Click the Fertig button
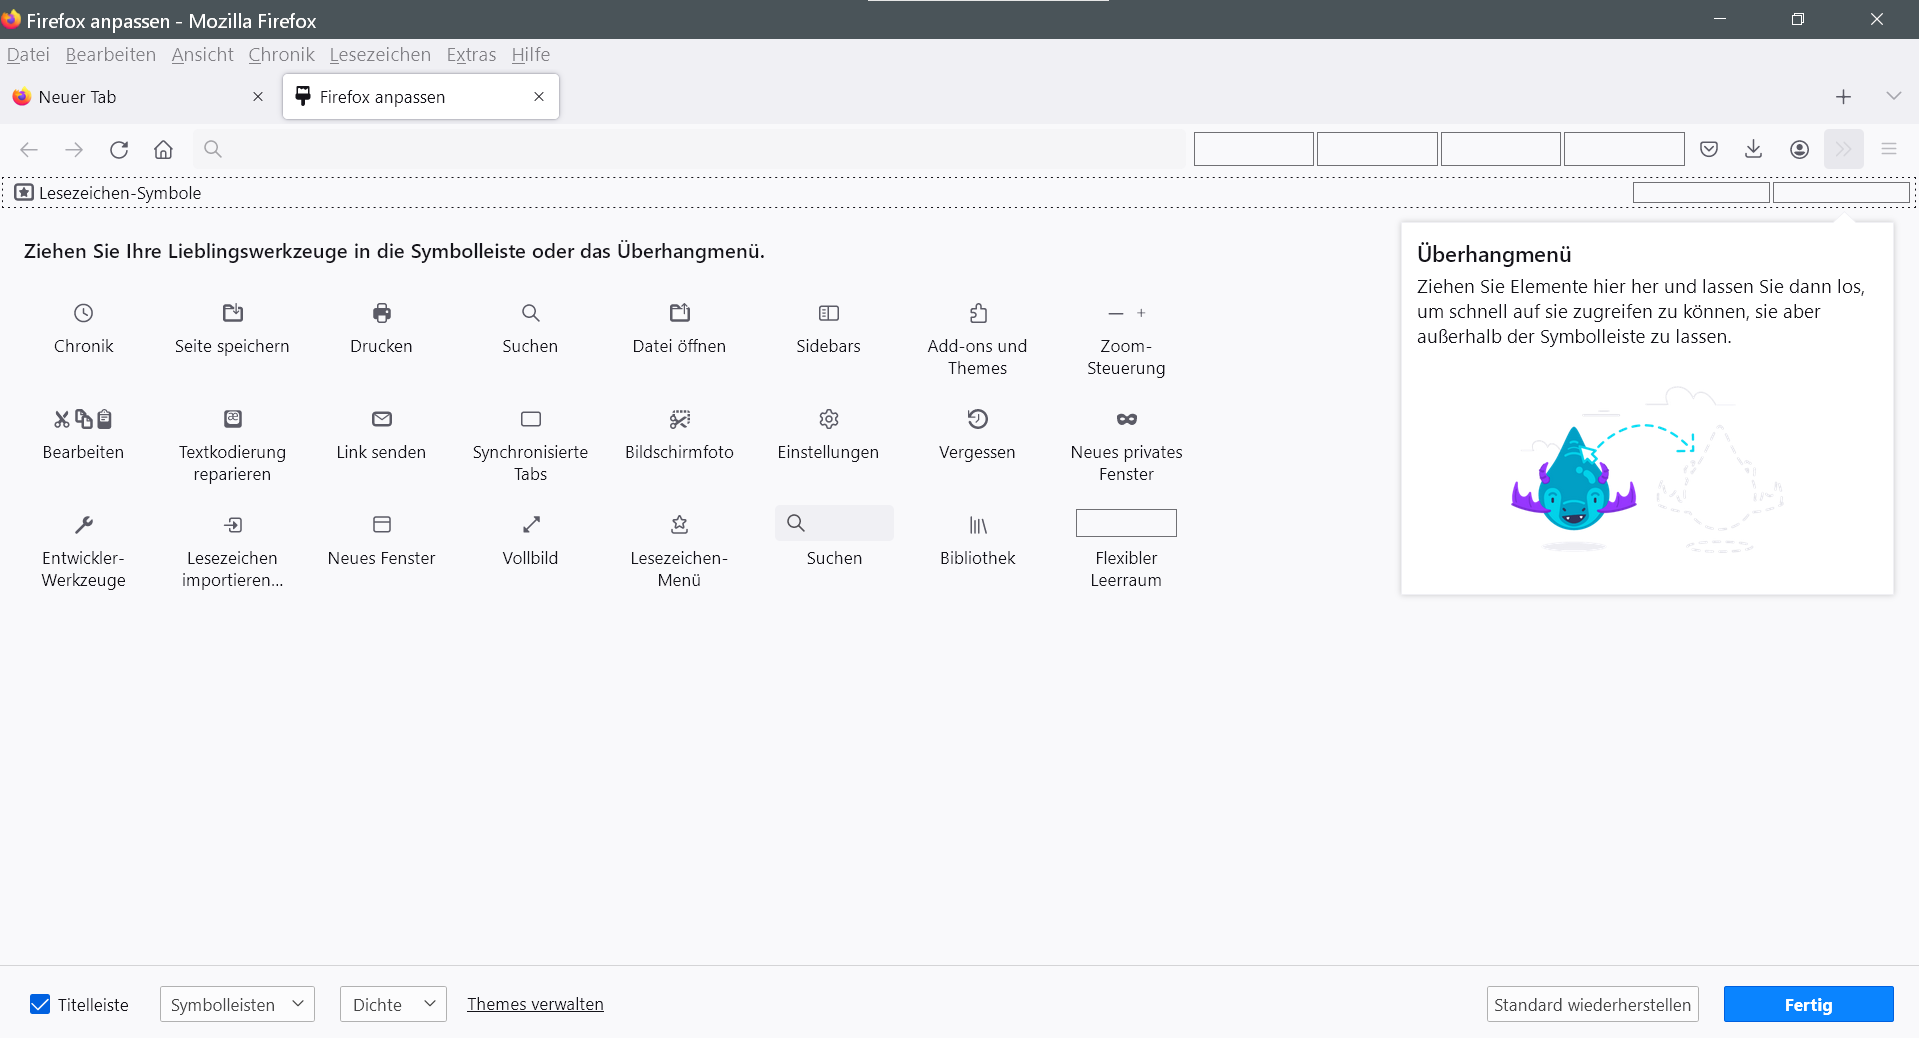This screenshot has width=1919, height=1038. (1808, 1004)
